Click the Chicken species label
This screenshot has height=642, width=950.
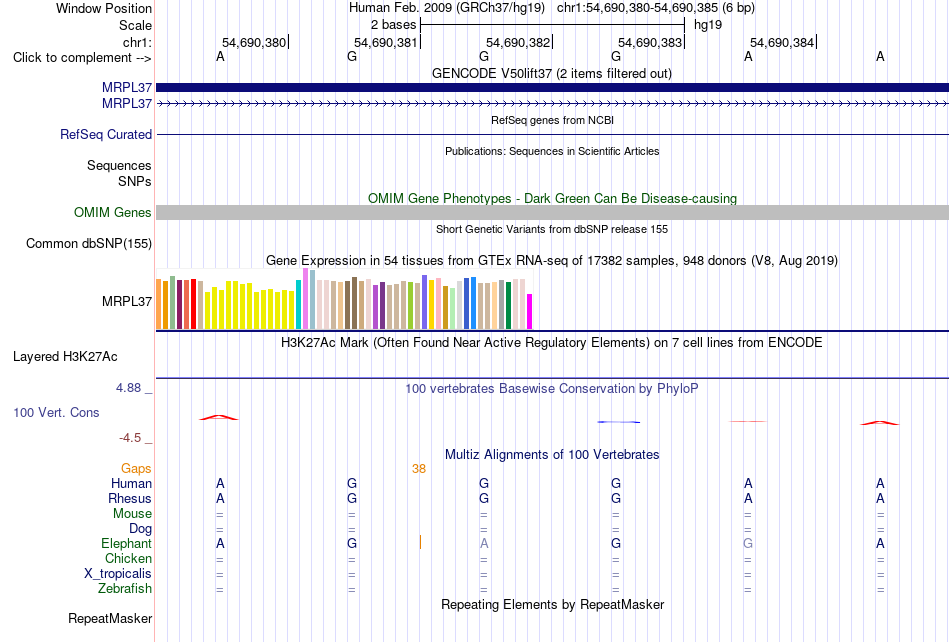click(128, 558)
